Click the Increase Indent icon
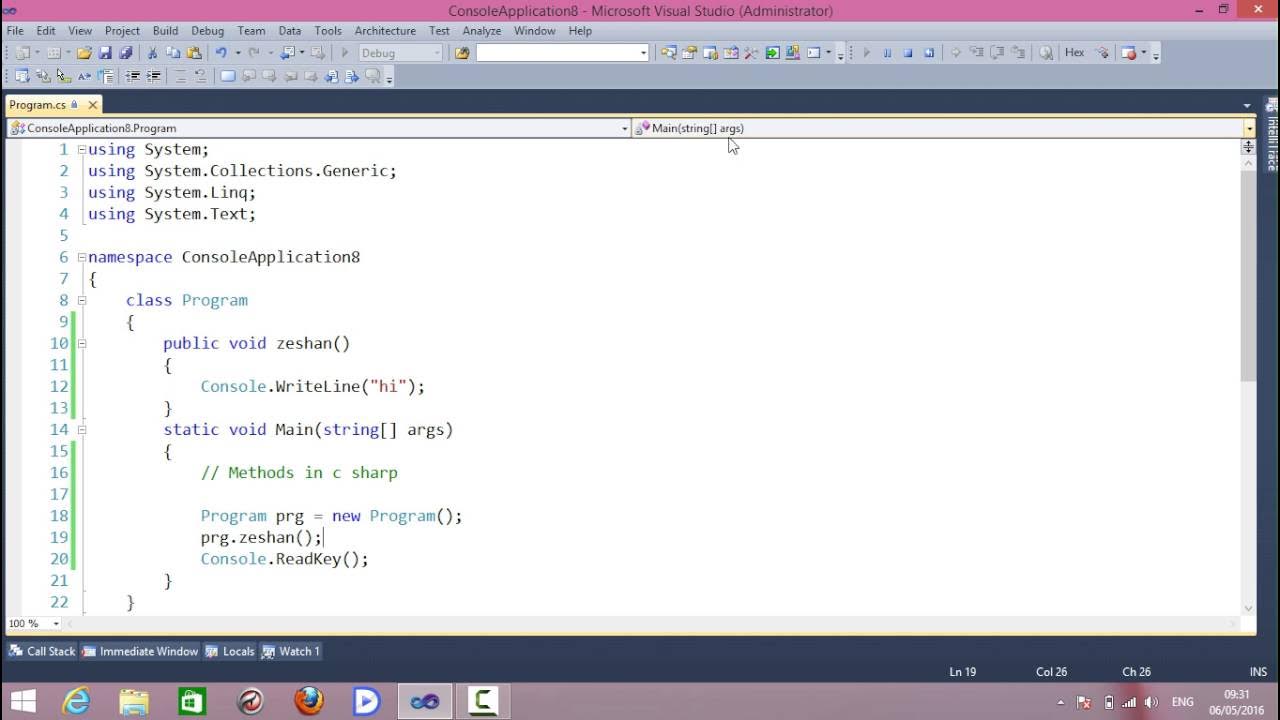This screenshot has width=1280, height=720. 154,76
